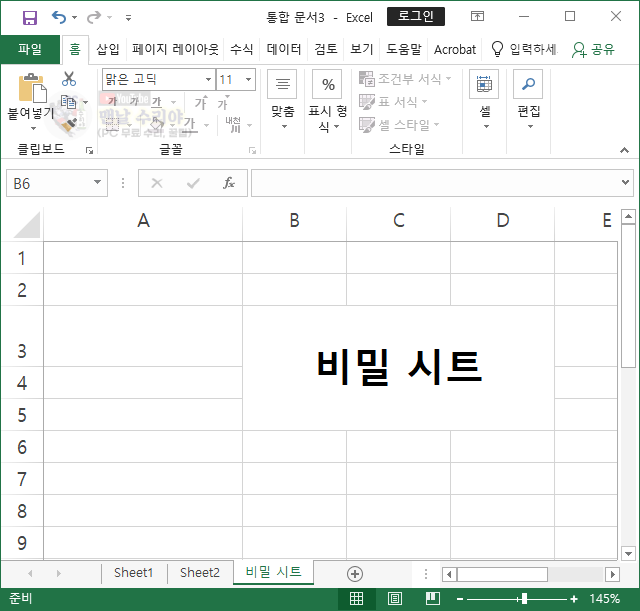
Task: Click the cancel X in formula bar
Action: click(x=157, y=183)
